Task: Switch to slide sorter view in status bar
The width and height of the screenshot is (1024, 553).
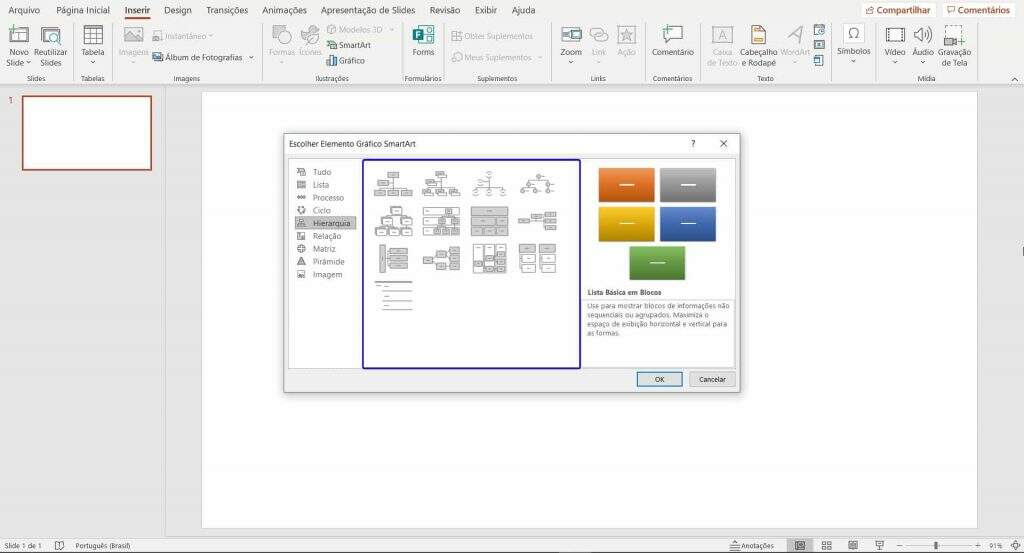Action: [826, 545]
